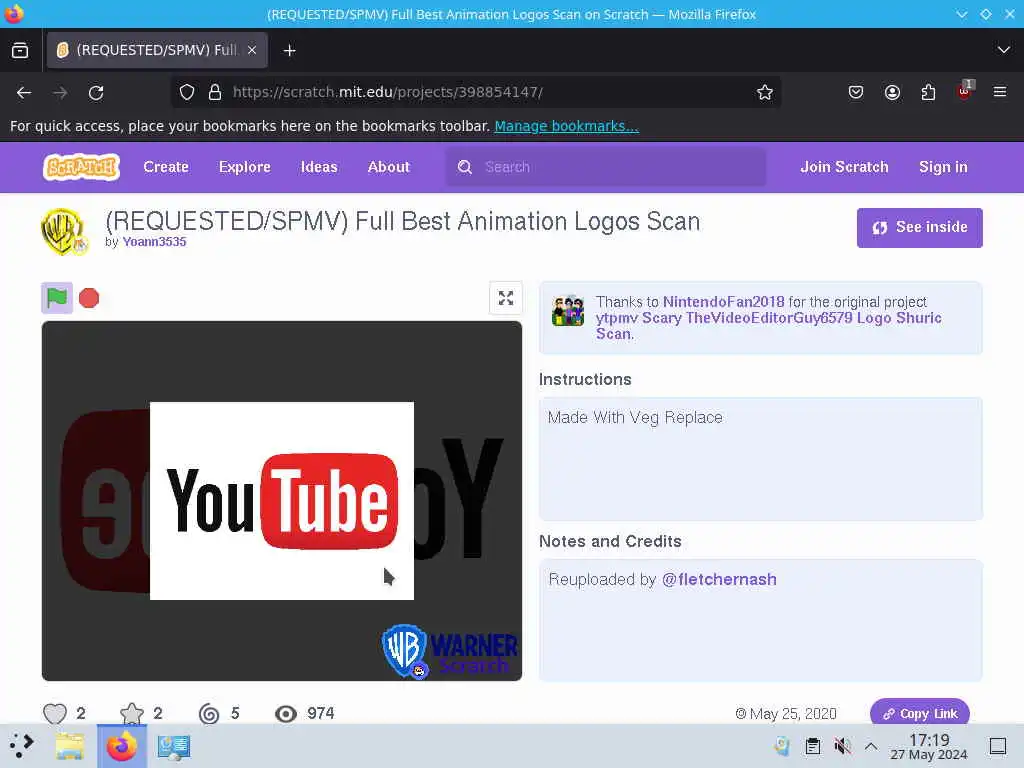Open the uBlock extension icon
Screen dimensions: 1024x768
pos(965,91)
